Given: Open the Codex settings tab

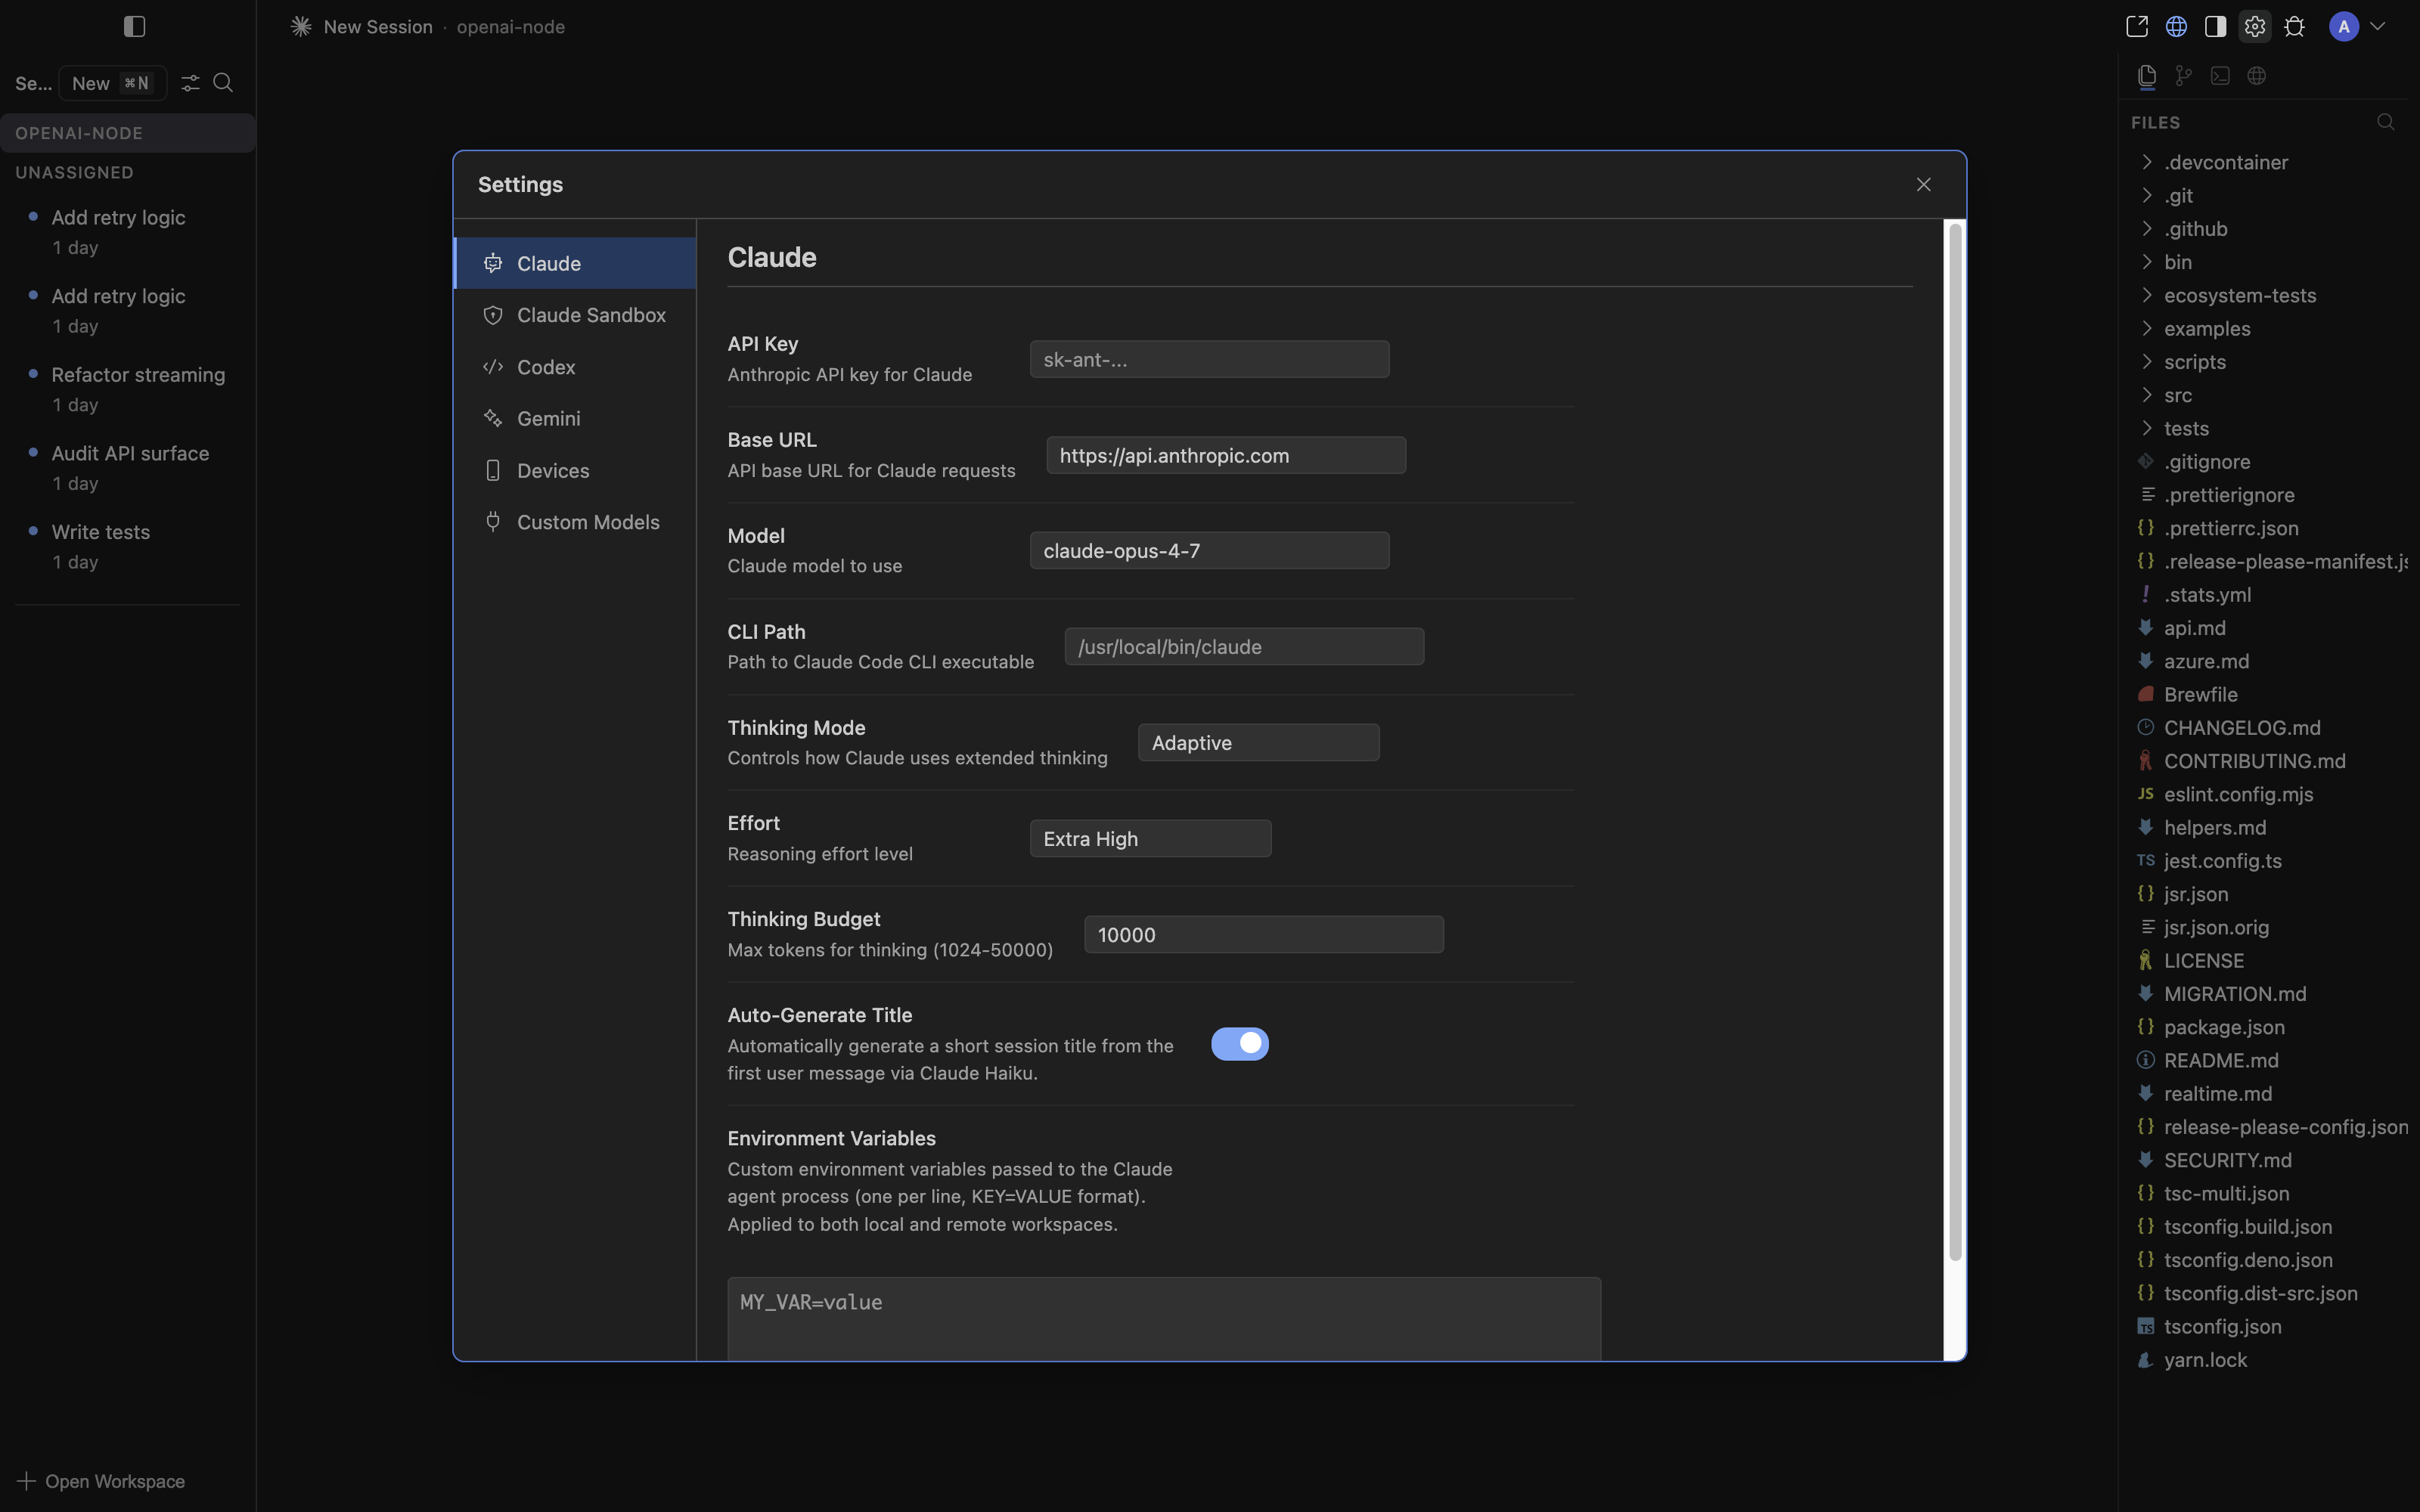Looking at the screenshot, I should 575,367.
